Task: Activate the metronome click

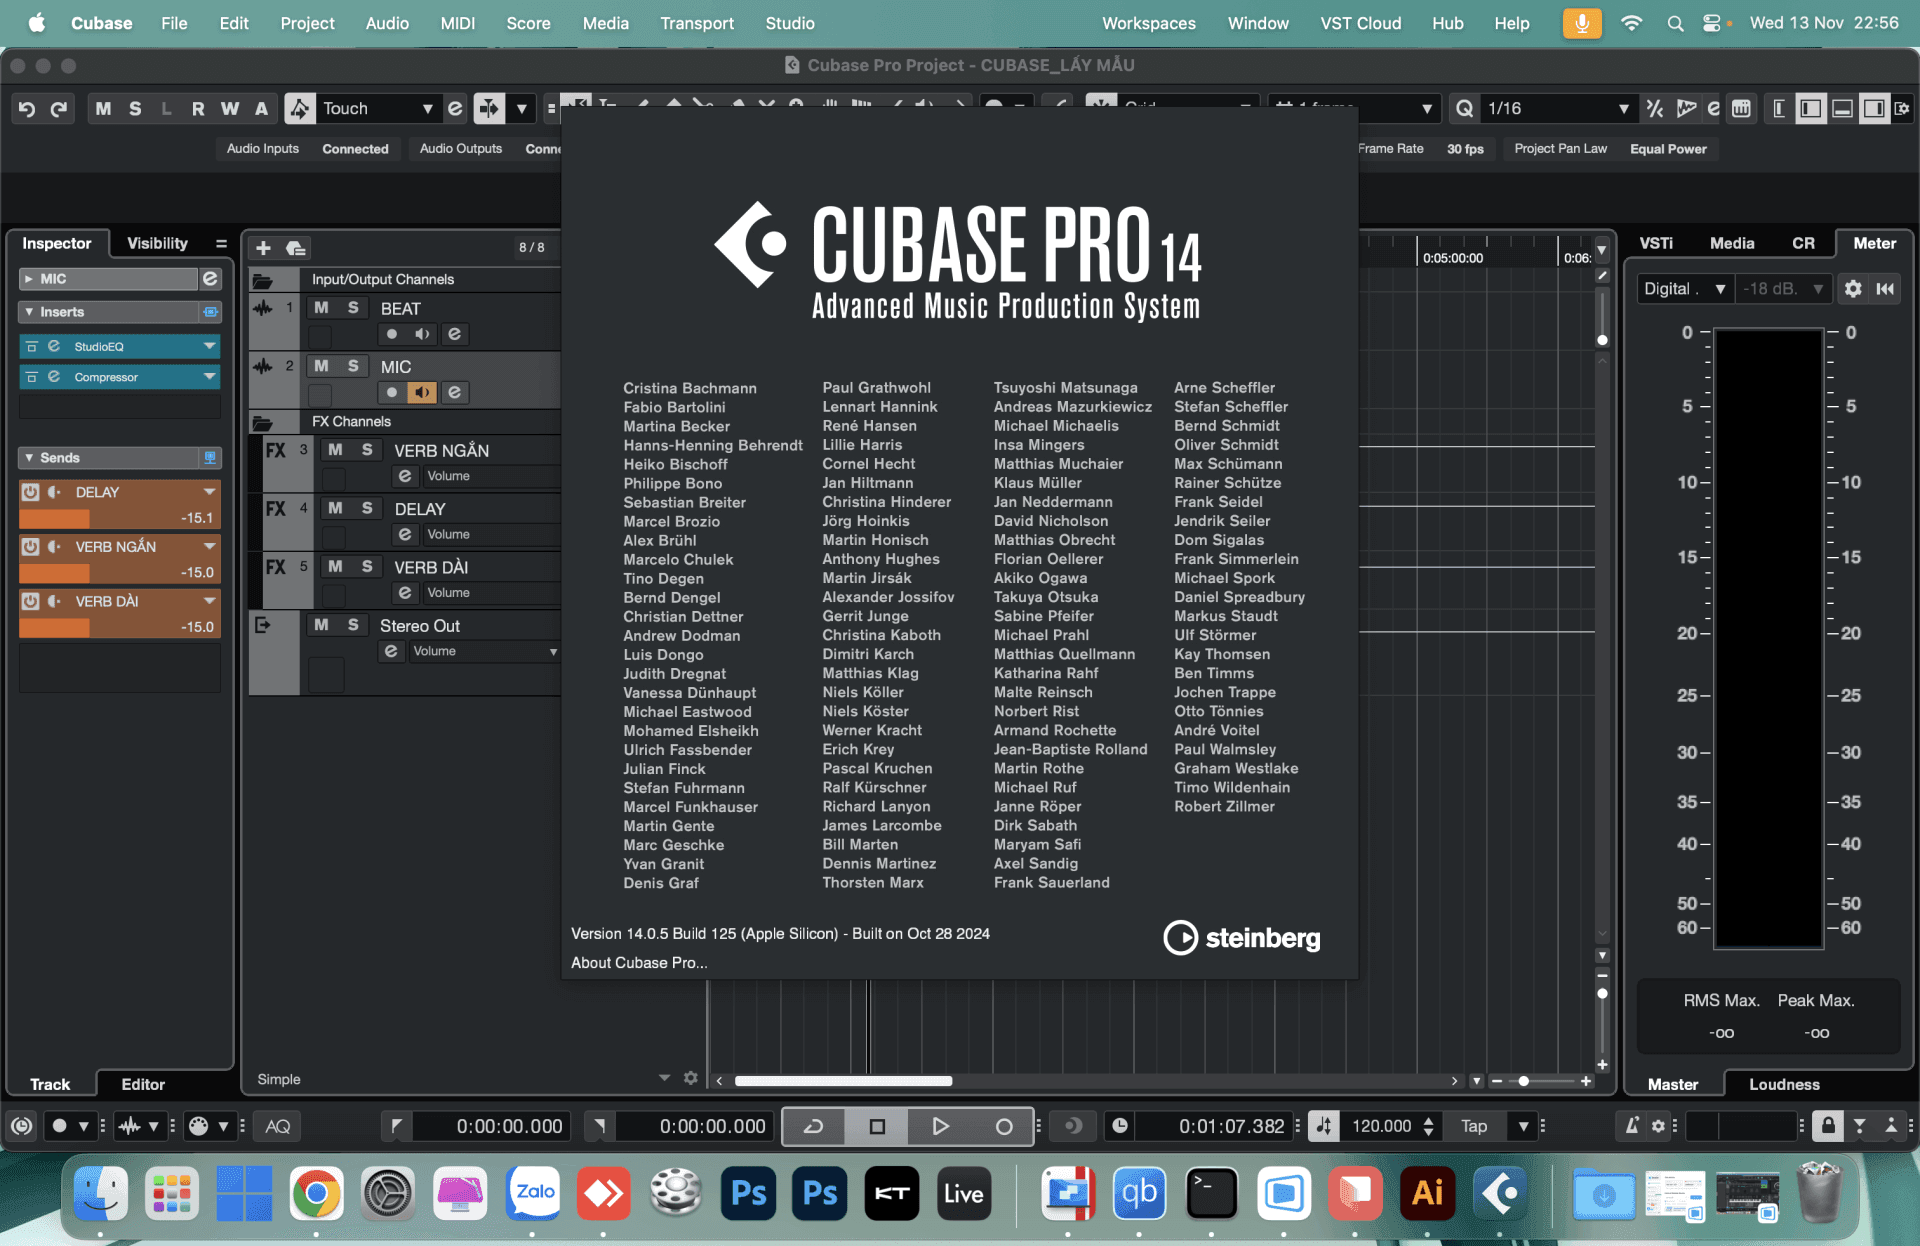Action: click(1632, 1126)
